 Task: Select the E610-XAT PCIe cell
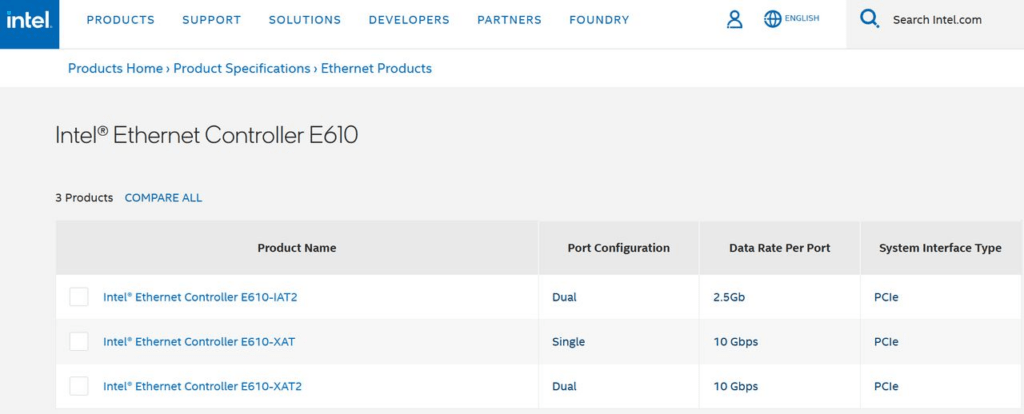point(940,342)
